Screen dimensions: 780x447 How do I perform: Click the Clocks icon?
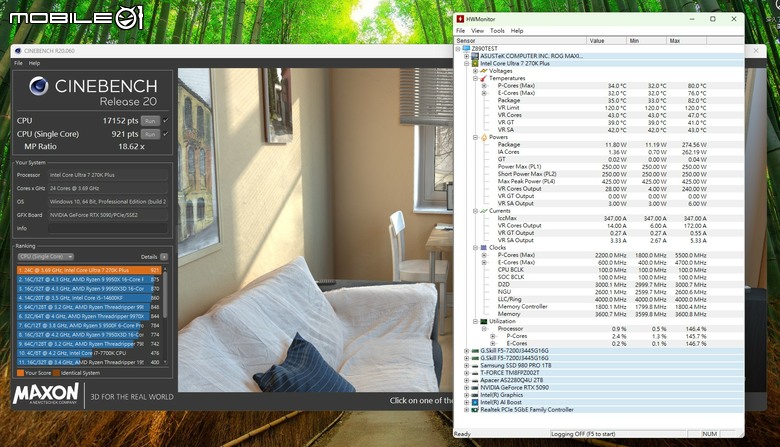(x=484, y=248)
